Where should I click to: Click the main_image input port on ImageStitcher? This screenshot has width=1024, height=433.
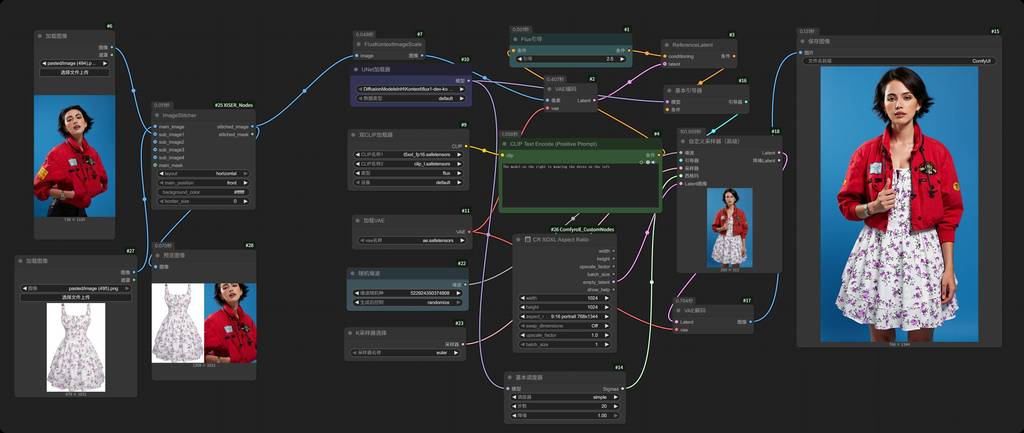tap(155, 127)
